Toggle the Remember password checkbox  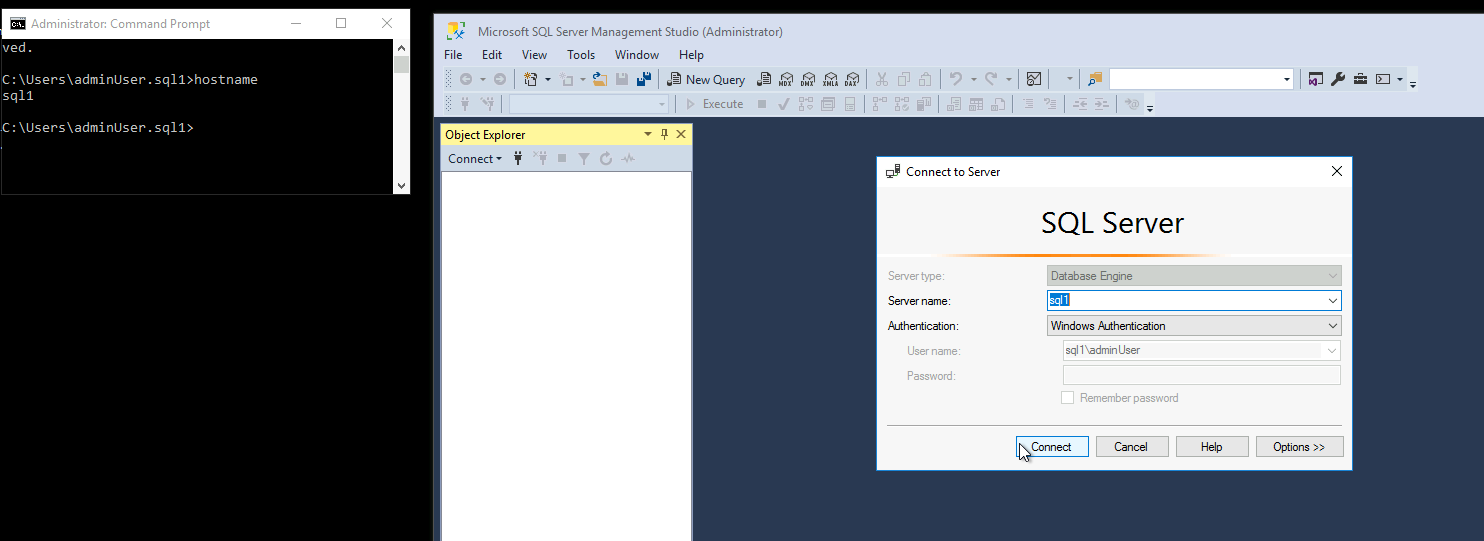pyautogui.click(x=1068, y=398)
